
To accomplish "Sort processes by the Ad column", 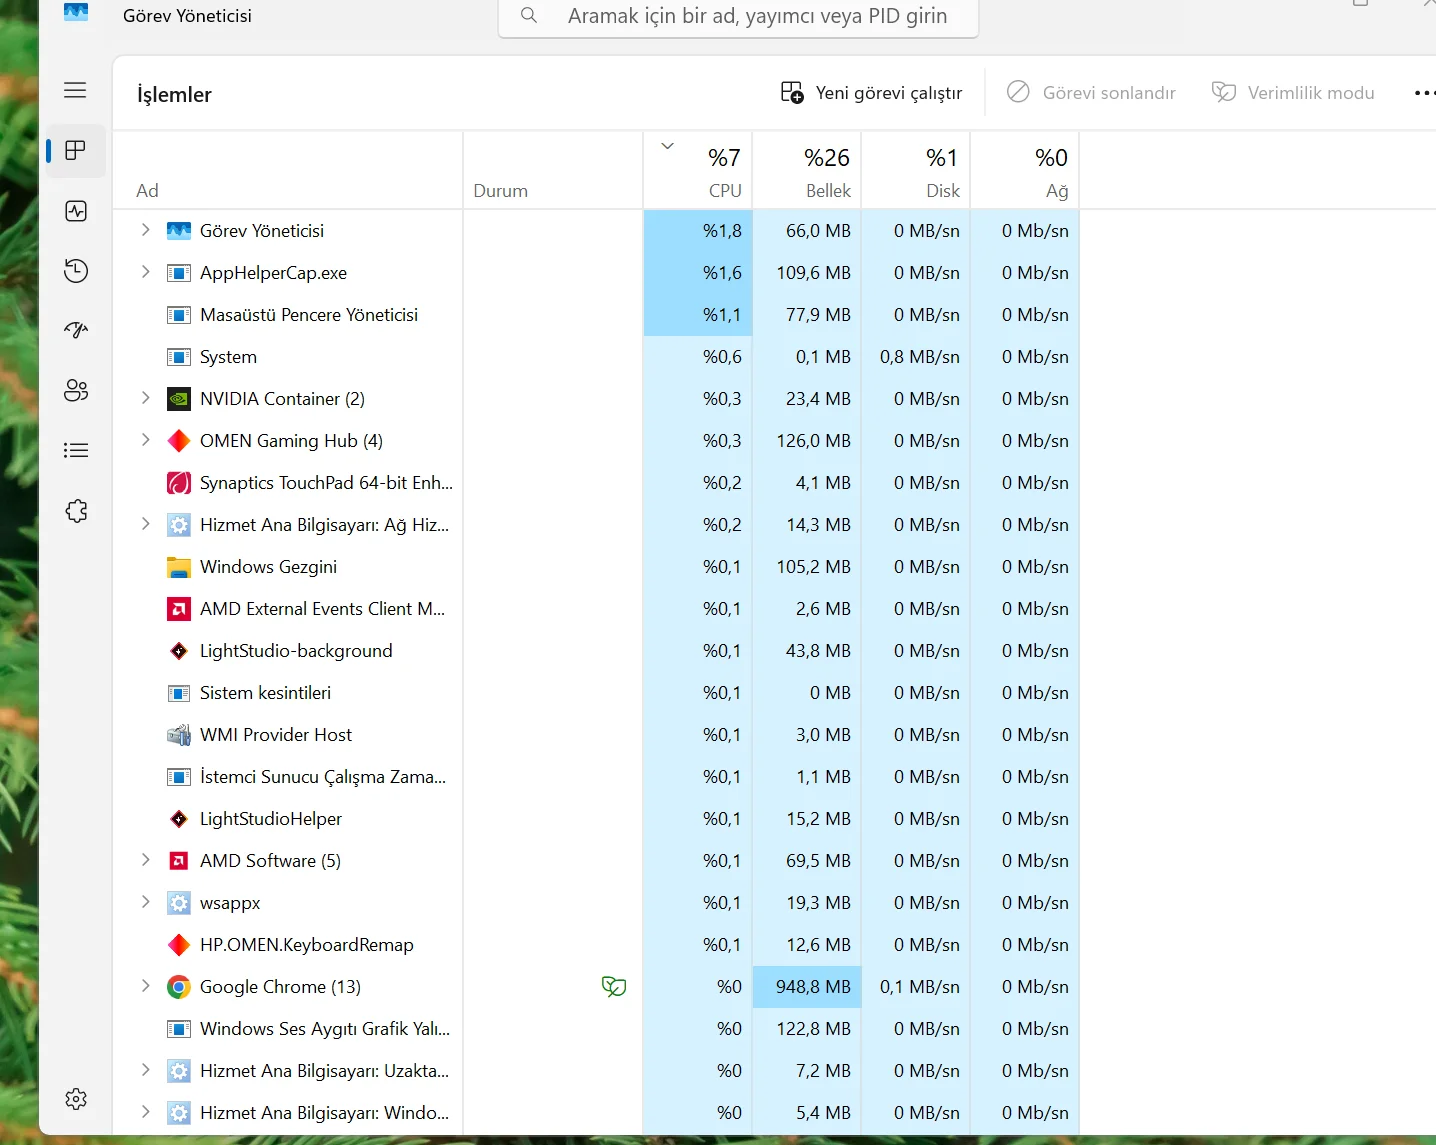I will tap(288, 171).
